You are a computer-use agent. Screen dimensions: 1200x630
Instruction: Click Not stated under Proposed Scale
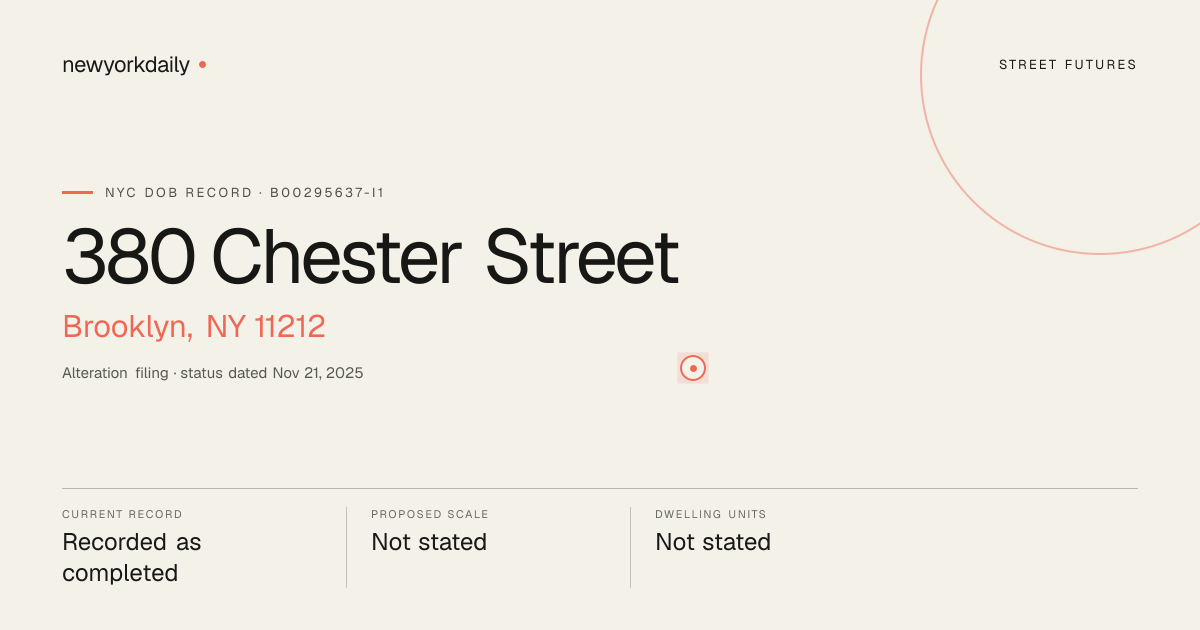point(429,542)
